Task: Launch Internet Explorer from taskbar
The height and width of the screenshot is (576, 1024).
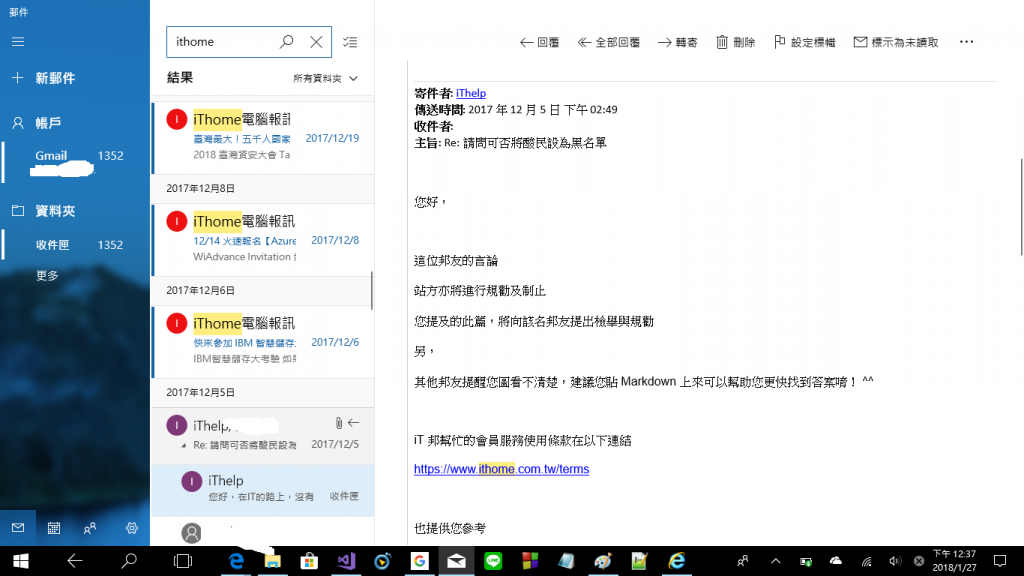Action: (x=677, y=561)
